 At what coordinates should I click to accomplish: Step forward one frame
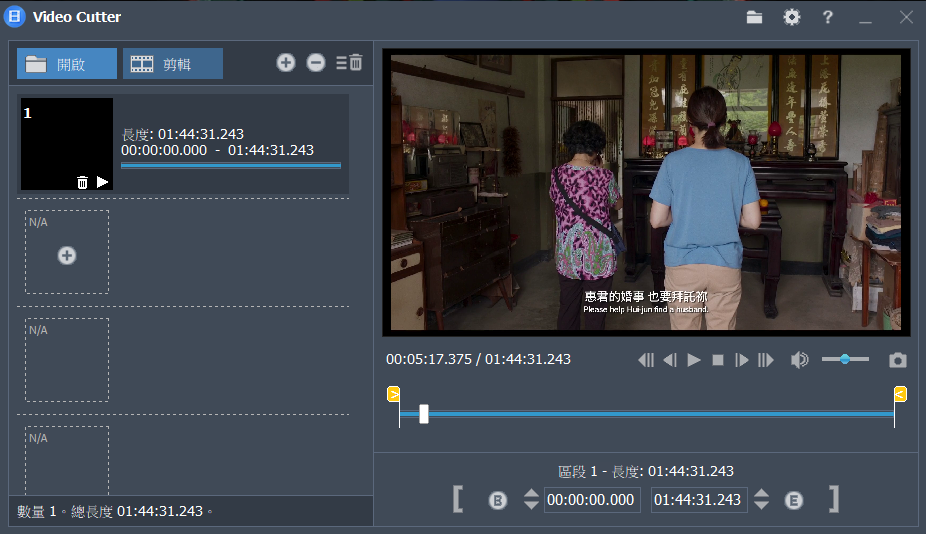(x=742, y=360)
